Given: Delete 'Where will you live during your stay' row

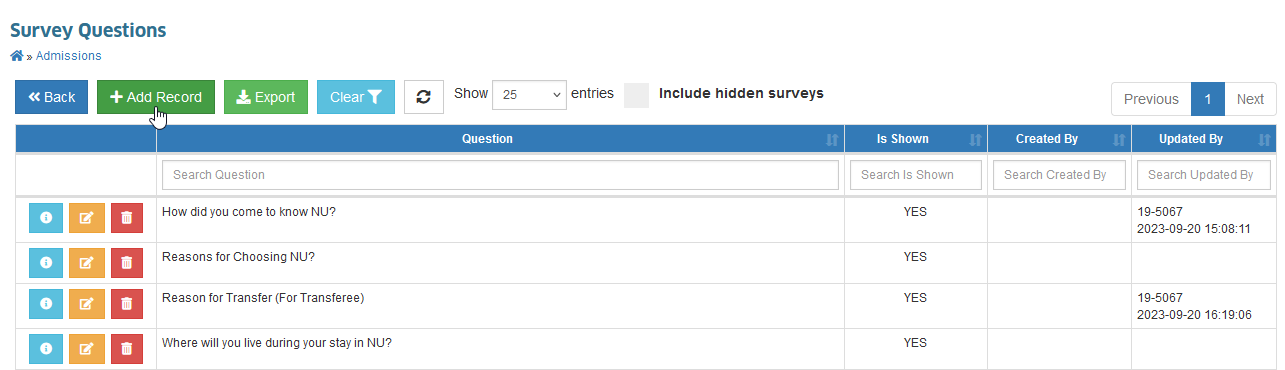Looking at the screenshot, I should pyautogui.click(x=126, y=349).
